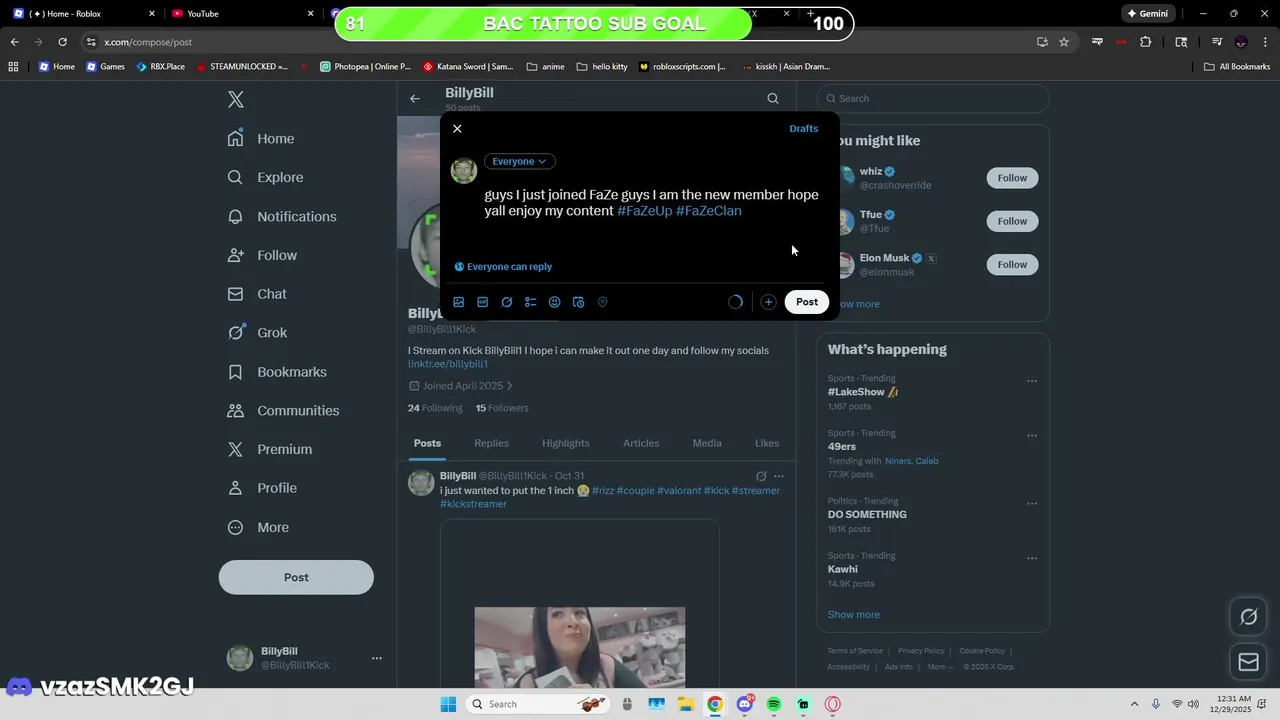The height and width of the screenshot is (720, 1280).
Task: Open Photopea bookmark
Action: (x=365, y=67)
